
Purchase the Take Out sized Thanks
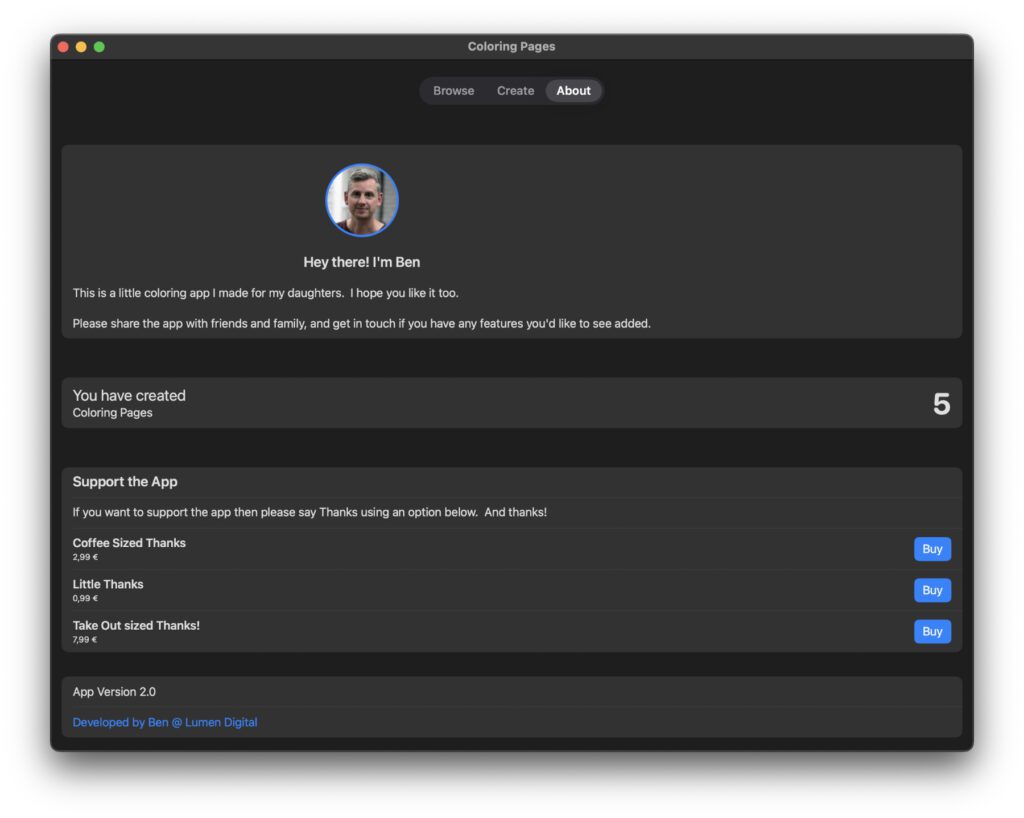pyautogui.click(x=932, y=632)
